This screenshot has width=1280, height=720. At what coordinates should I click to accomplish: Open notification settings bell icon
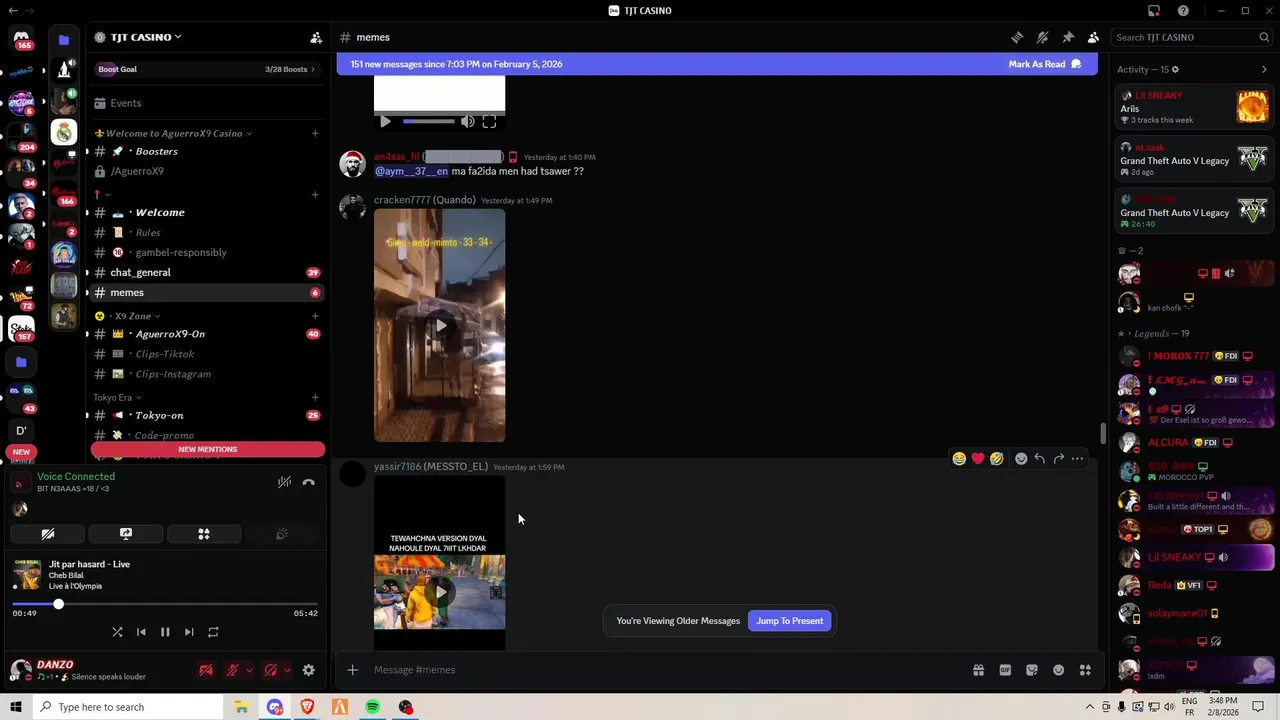[1042, 37]
